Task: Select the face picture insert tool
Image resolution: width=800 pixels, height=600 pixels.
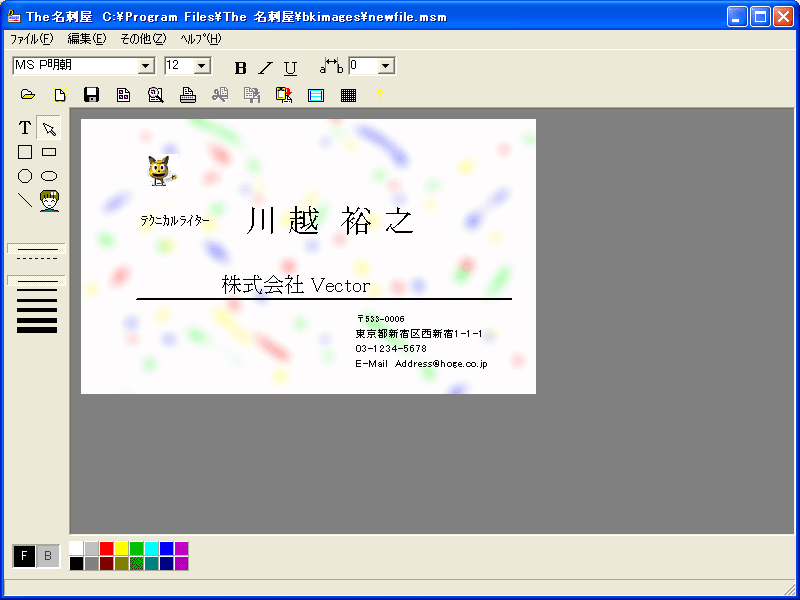Action: (49, 201)
